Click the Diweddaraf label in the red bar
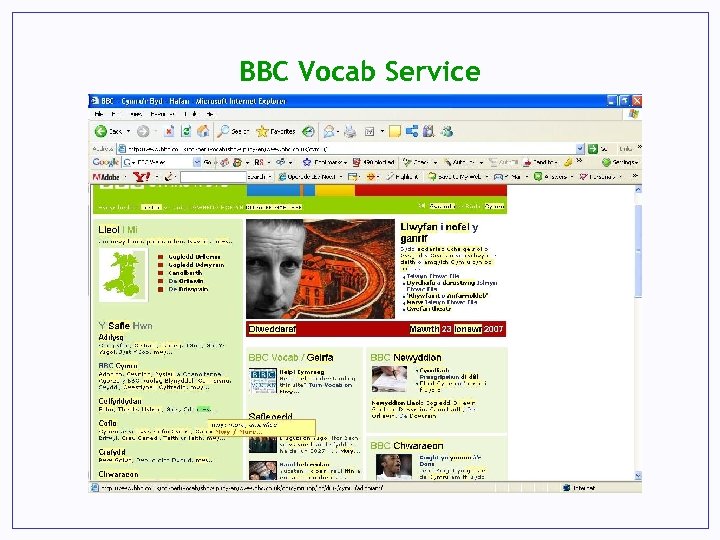720x540 pixels. pos(272,329)
